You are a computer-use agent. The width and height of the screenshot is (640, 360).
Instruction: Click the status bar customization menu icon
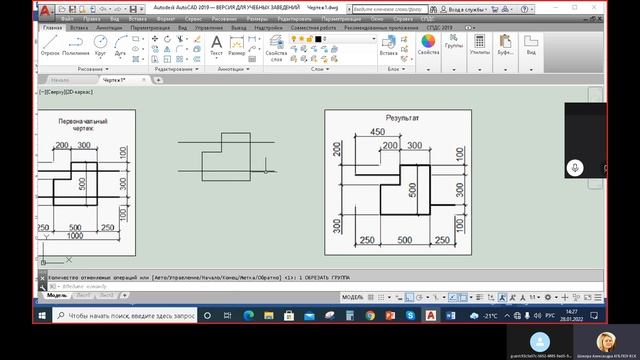pos(598,298)
